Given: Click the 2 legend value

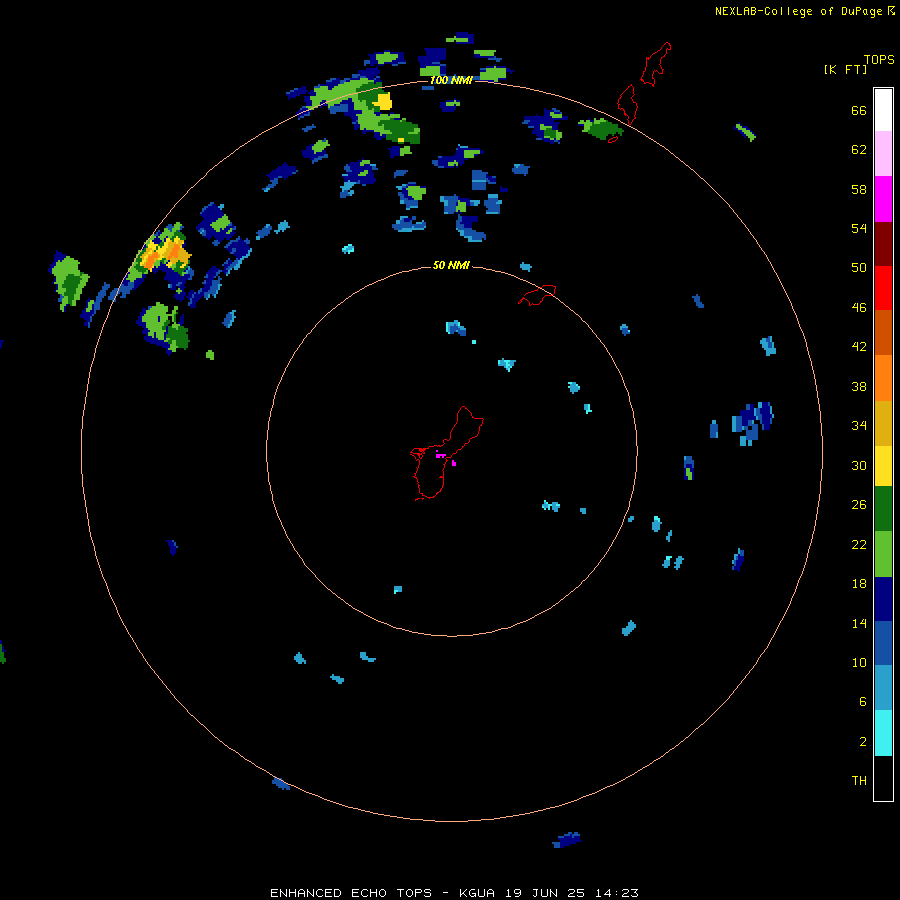Looking at the screenshot, I should click(x=862, y=742).
